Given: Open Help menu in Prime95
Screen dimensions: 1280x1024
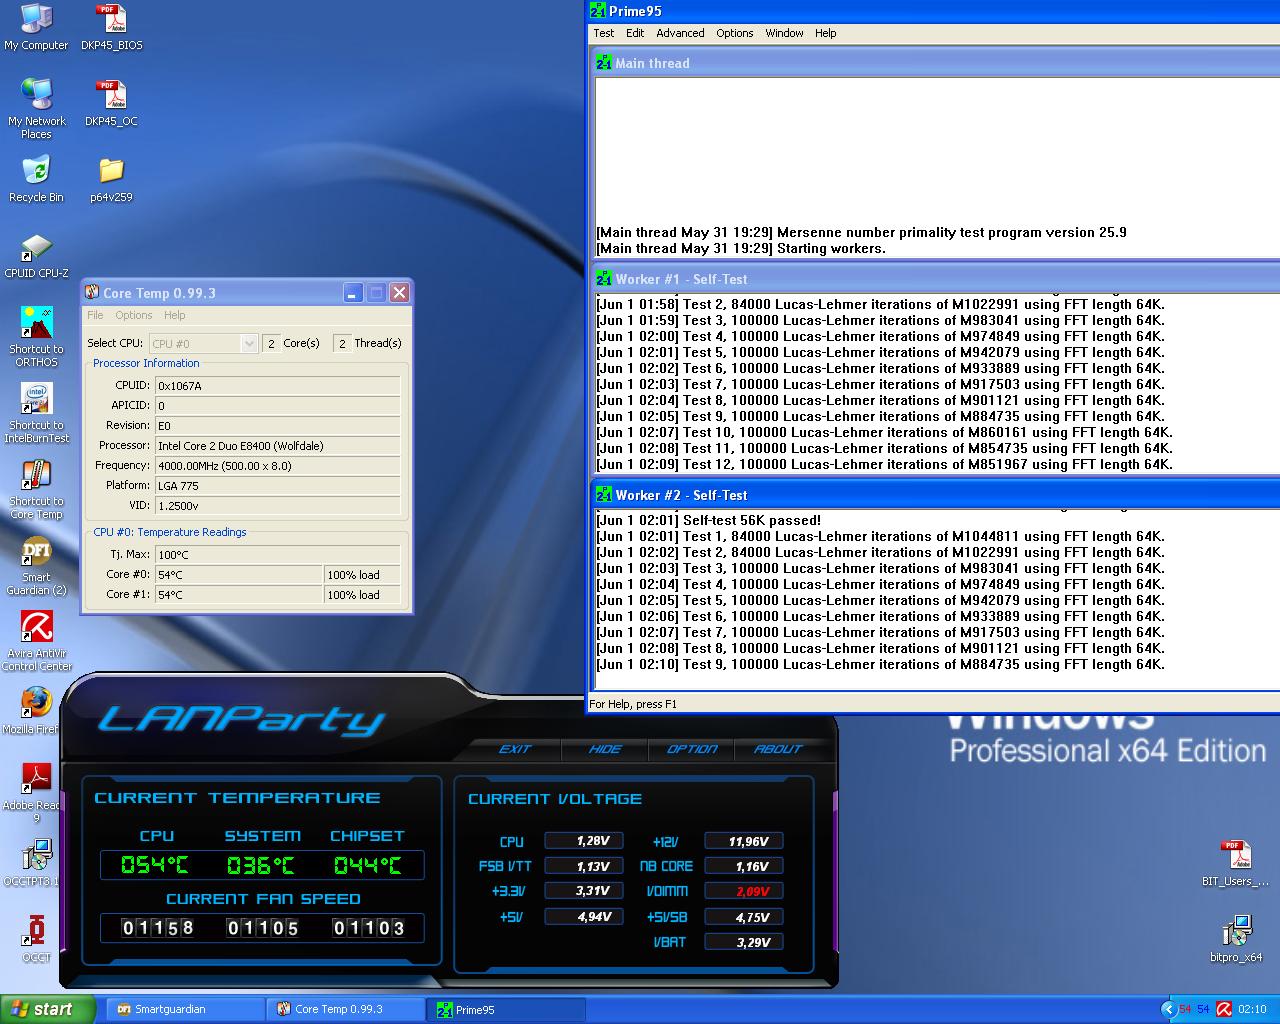Looking at the screenshot, I should pos(825,33).
